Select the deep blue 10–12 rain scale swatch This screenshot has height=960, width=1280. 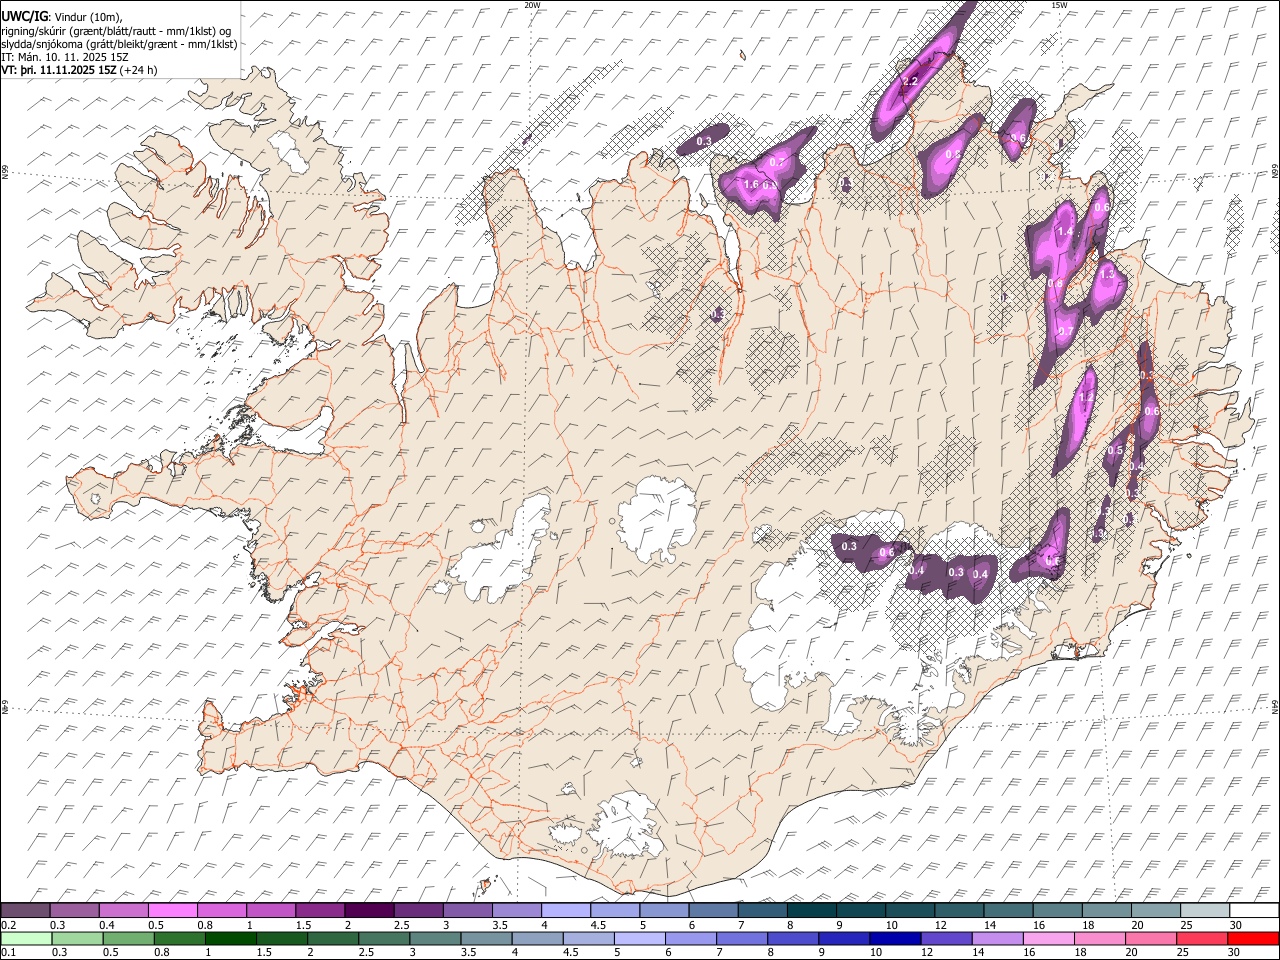pyautogui.click(x=896, y=938)
